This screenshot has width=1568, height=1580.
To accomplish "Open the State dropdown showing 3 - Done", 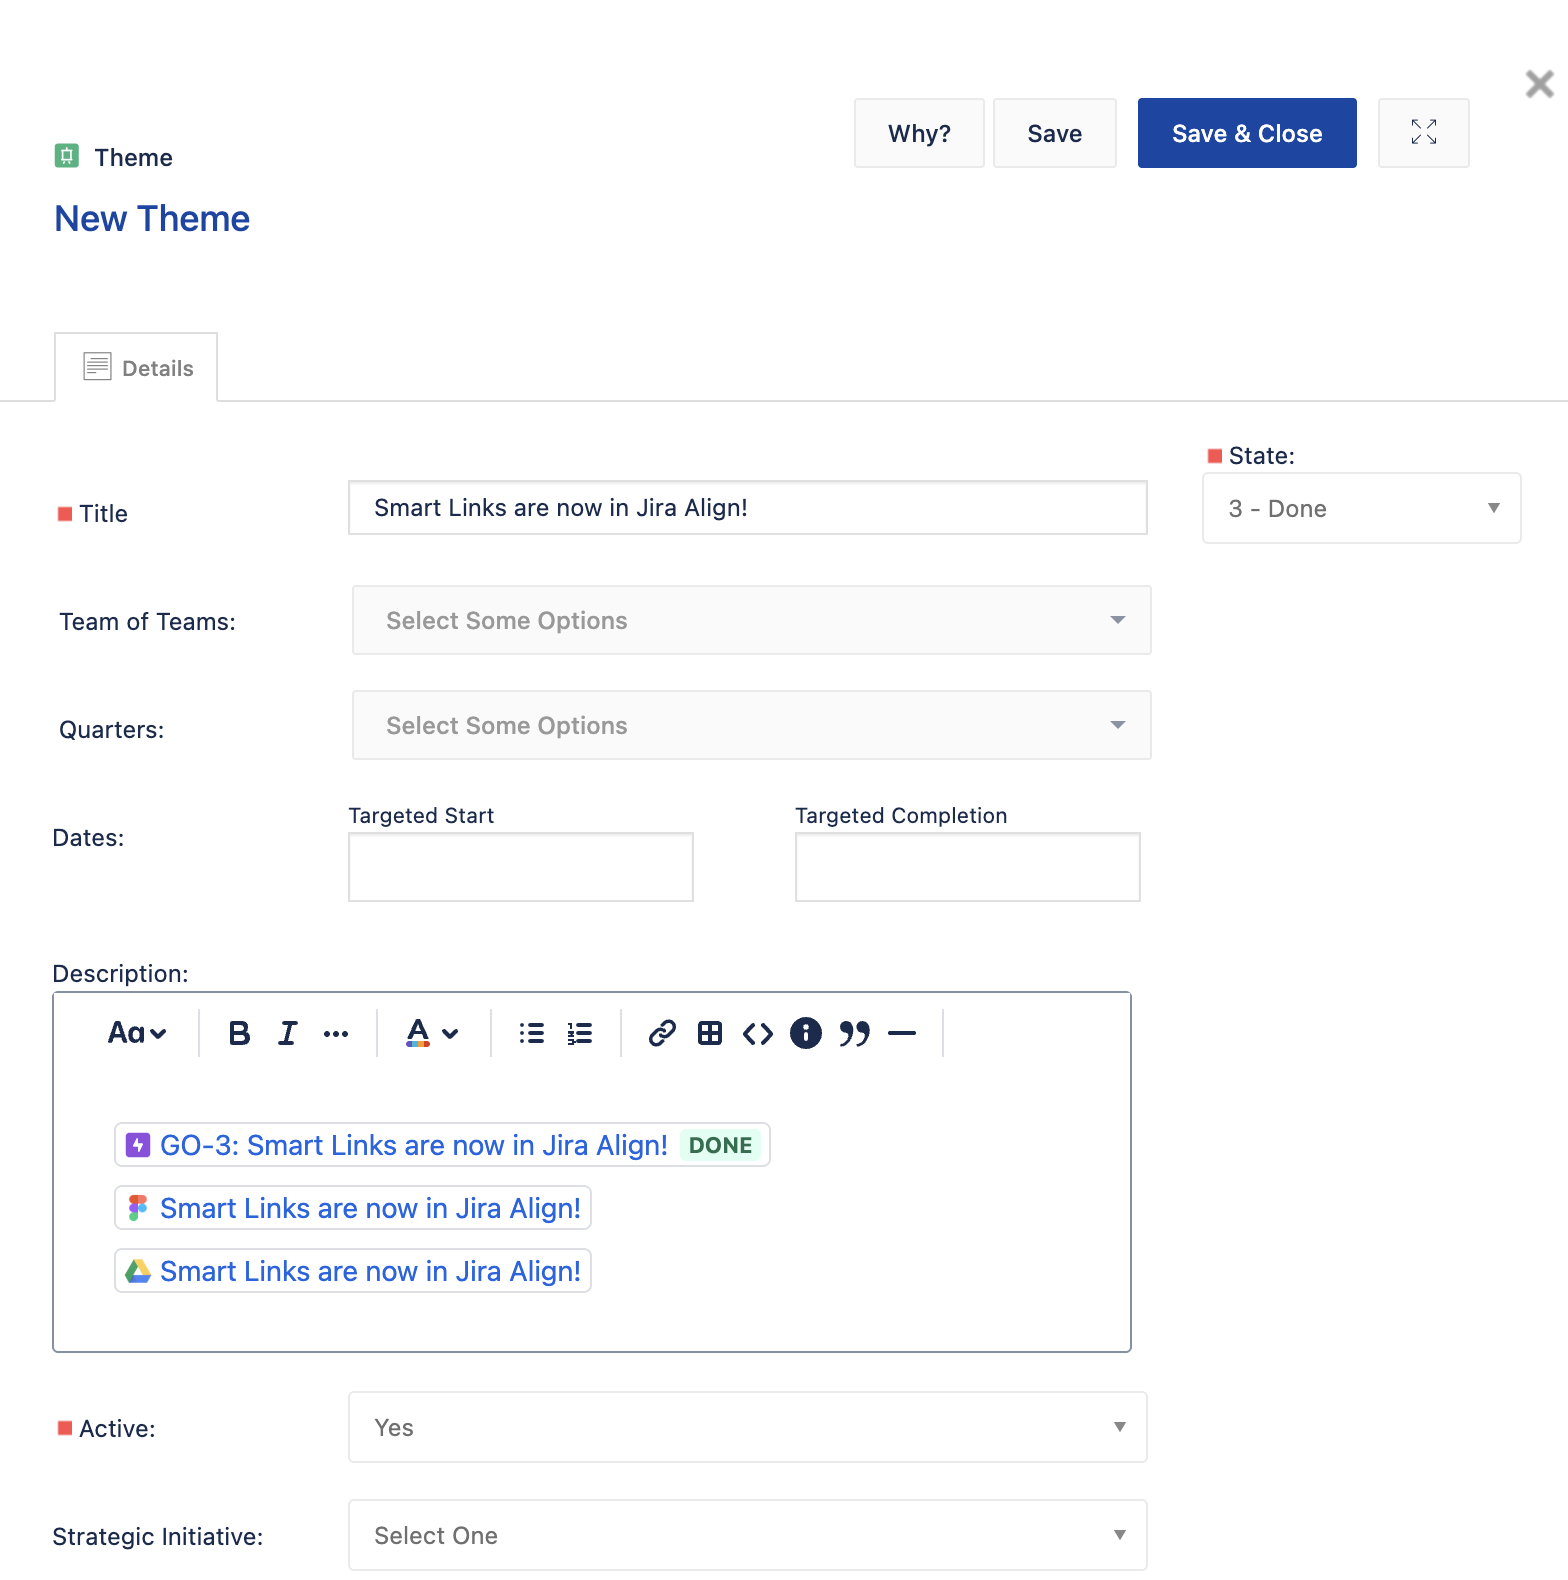I will coord(1362,508).
